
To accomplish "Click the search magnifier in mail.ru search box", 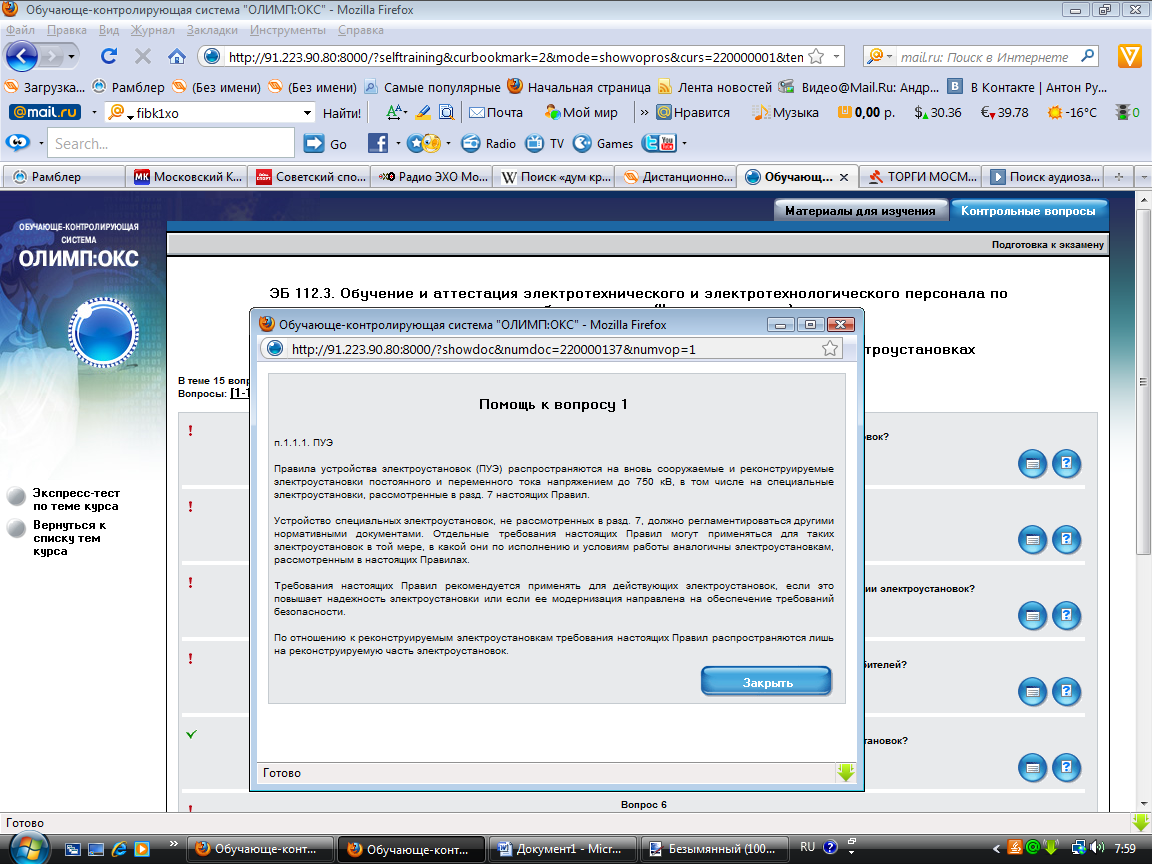I will (x=1087, y=56).
